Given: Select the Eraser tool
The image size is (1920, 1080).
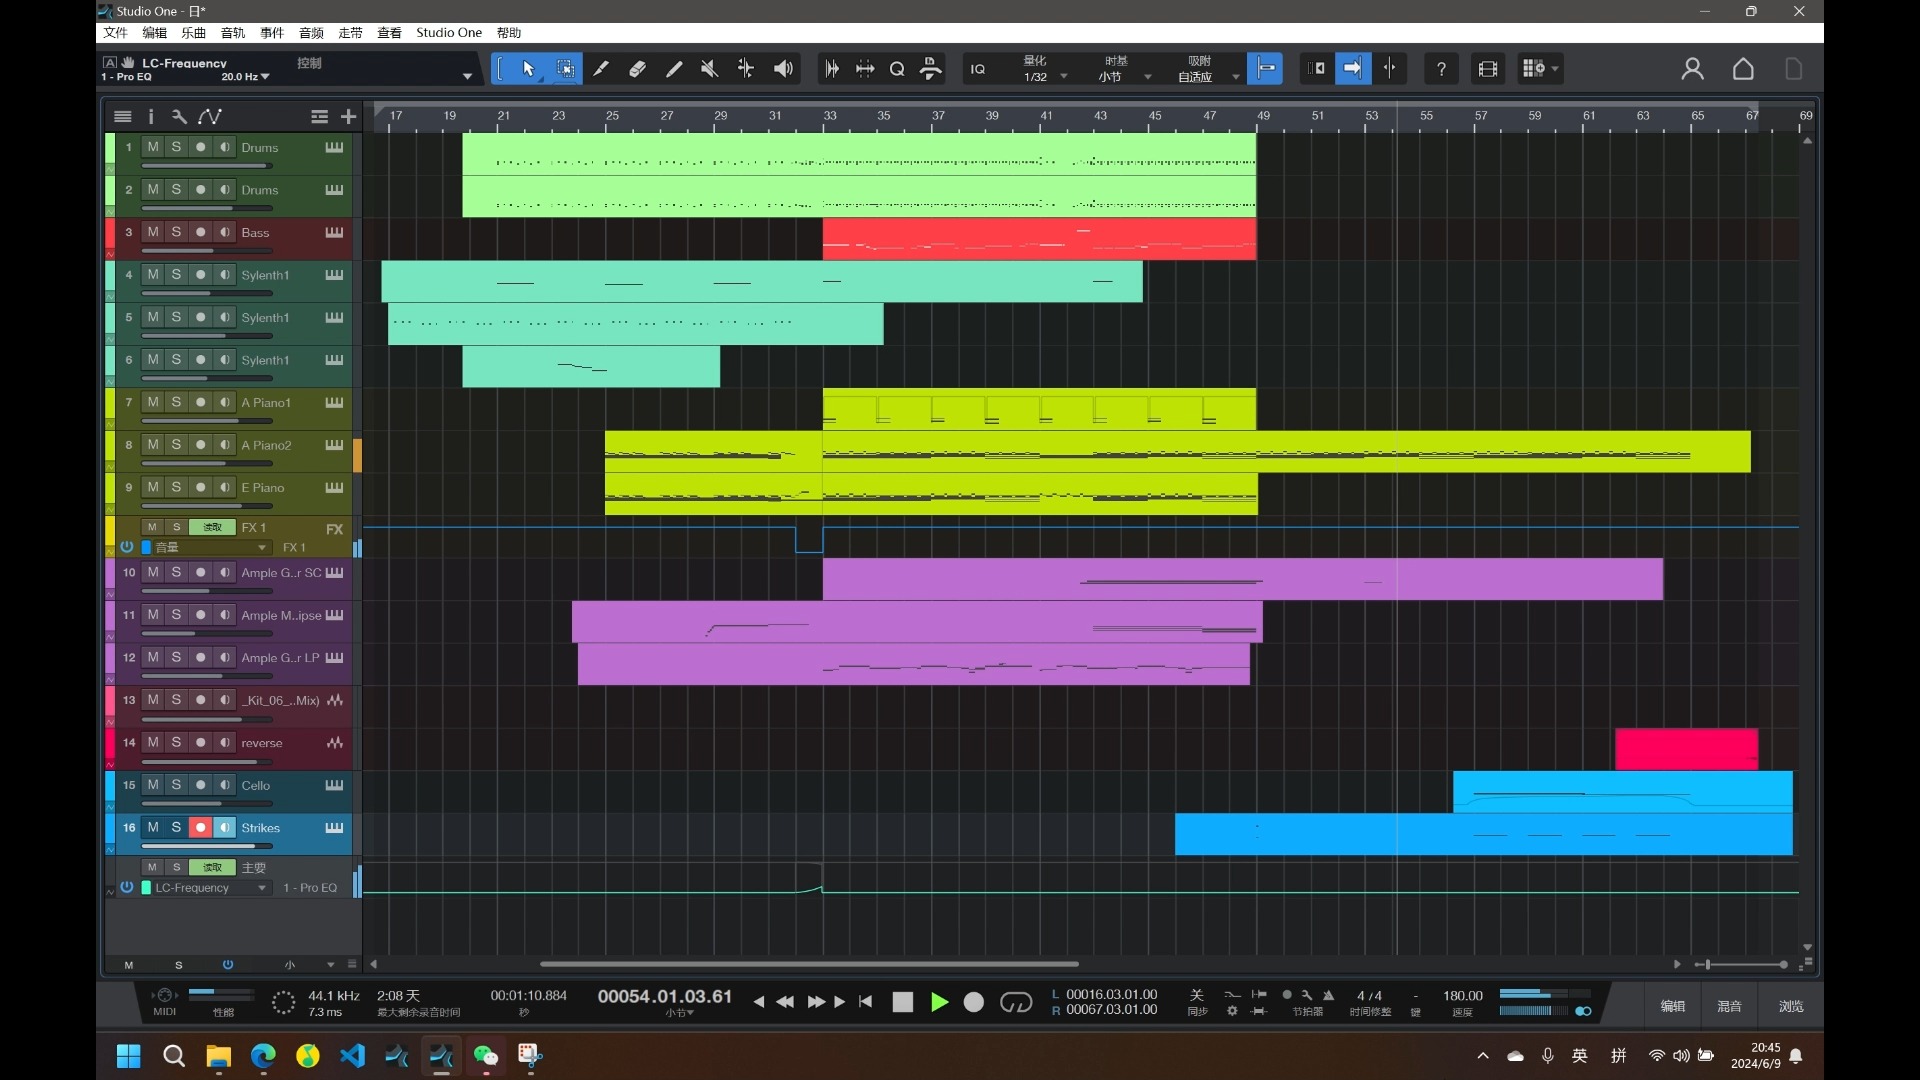Looking at the screenshot, I should (637, 69).
